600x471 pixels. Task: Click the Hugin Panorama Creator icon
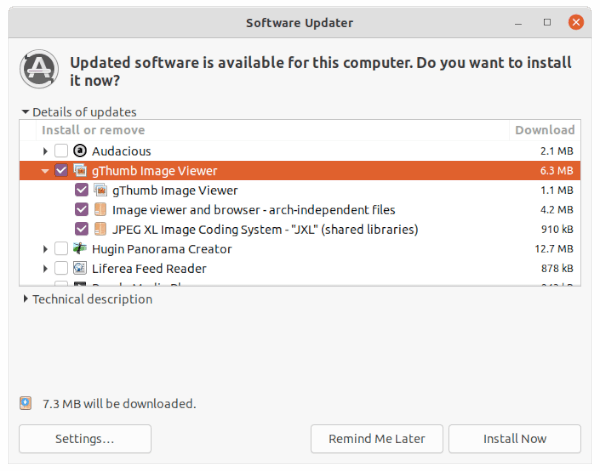click(80, 249)
